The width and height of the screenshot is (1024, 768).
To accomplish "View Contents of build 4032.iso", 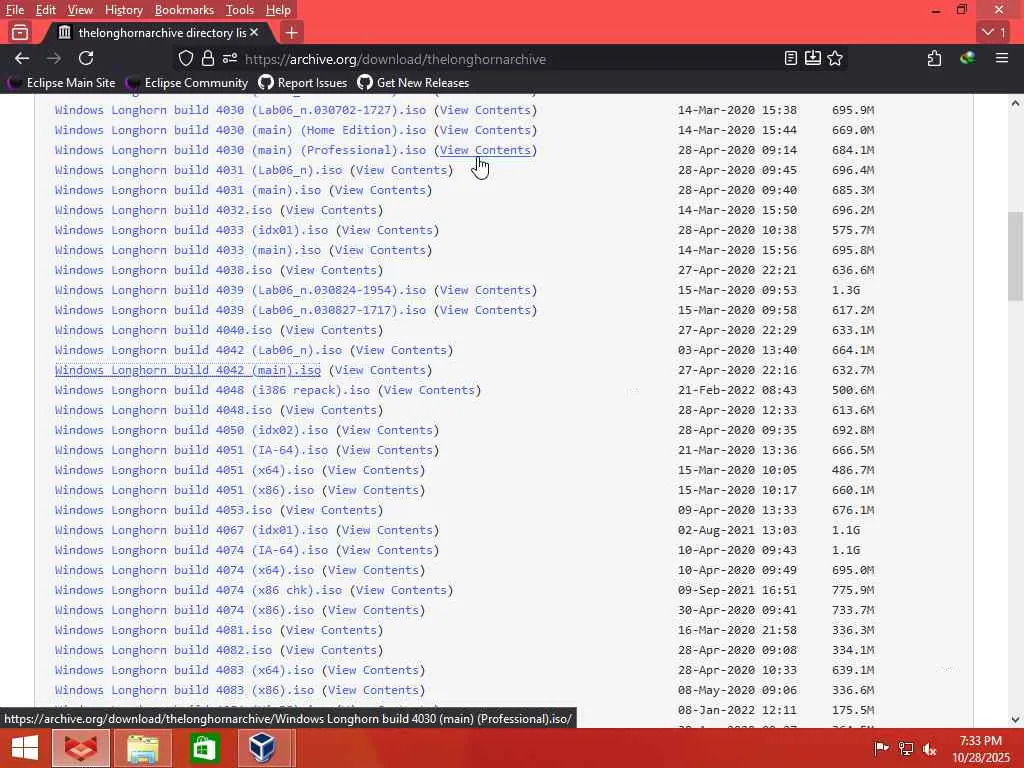I will [x=331, y=210].
